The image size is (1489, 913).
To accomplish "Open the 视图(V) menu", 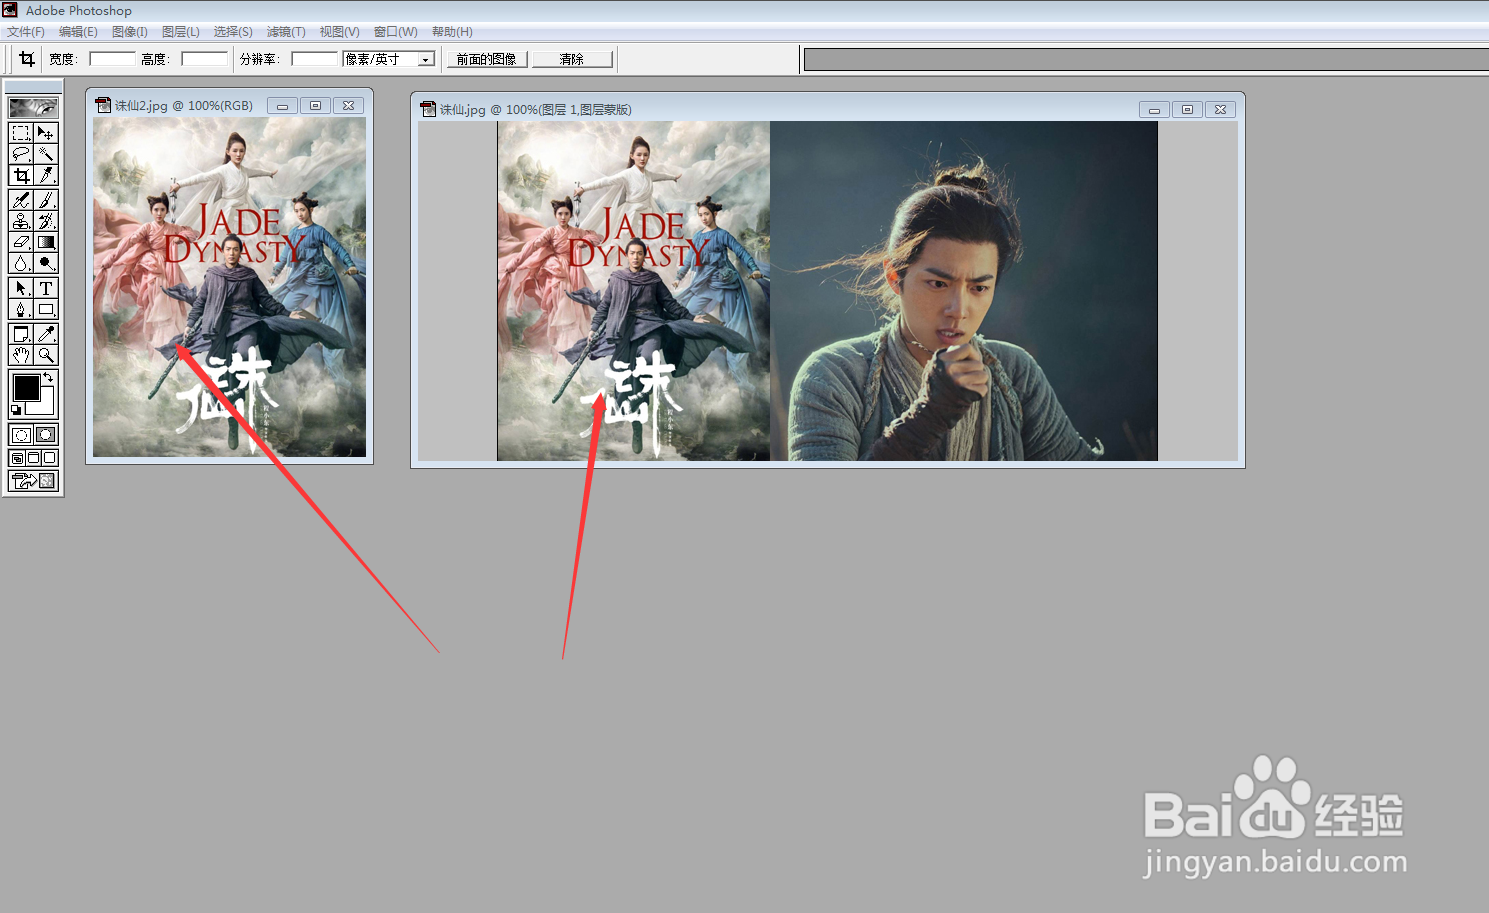I will tap(339, 32).
